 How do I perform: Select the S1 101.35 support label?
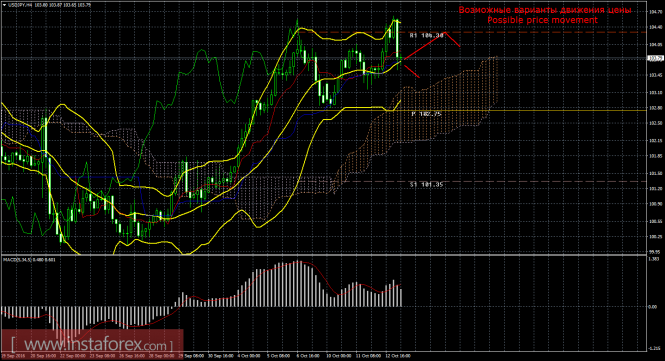tap(427, 185)
